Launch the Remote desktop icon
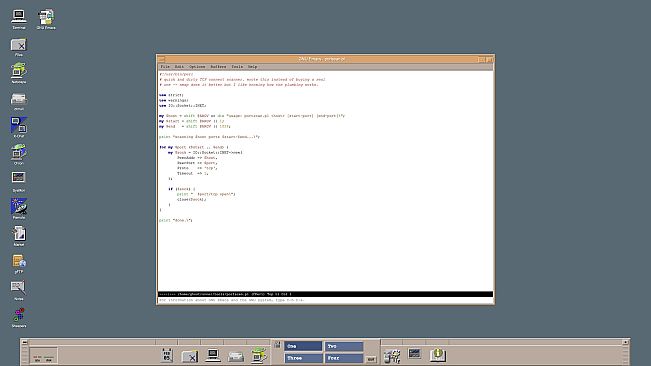651x366 pixels. [19, 208]
